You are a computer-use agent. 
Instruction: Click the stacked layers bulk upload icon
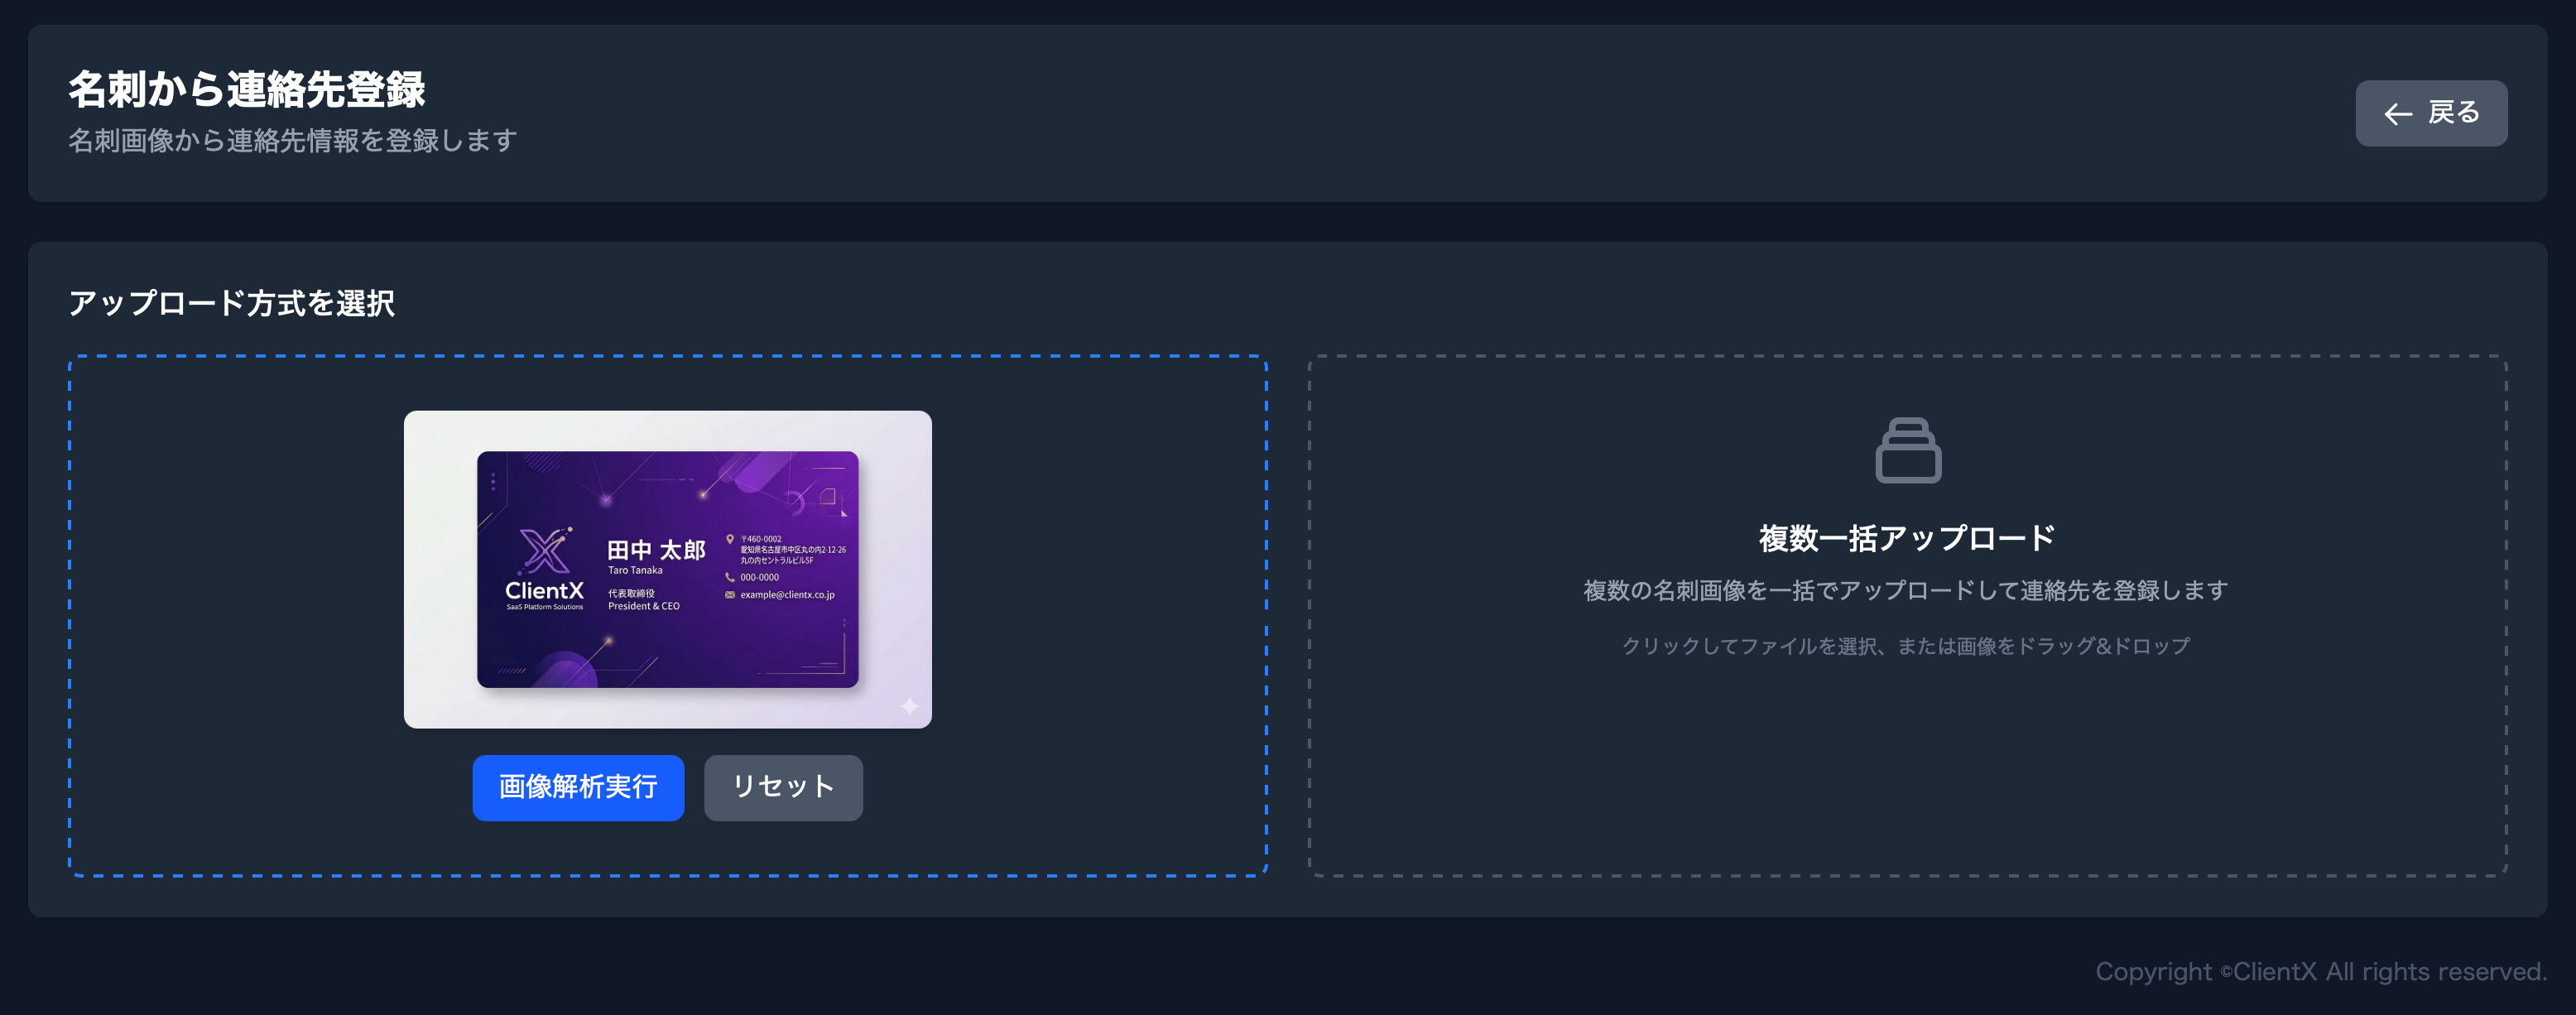(1908, 451)
